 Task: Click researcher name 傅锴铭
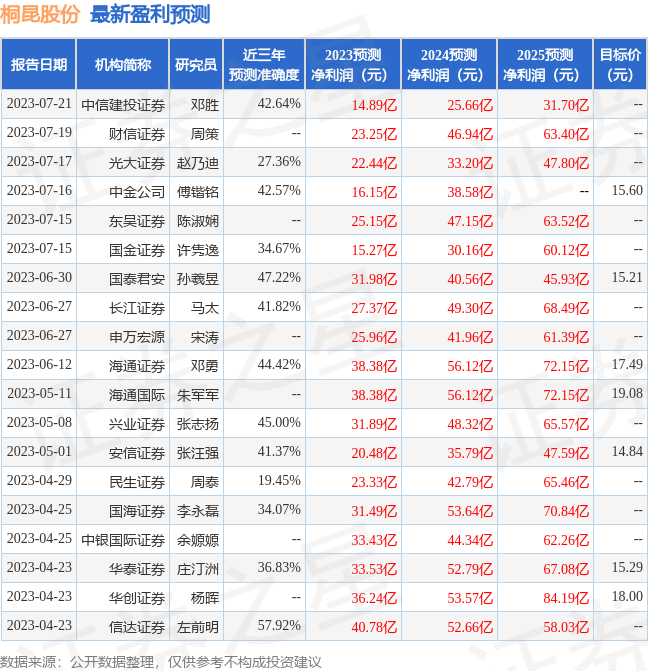click(x=198, y=192)
